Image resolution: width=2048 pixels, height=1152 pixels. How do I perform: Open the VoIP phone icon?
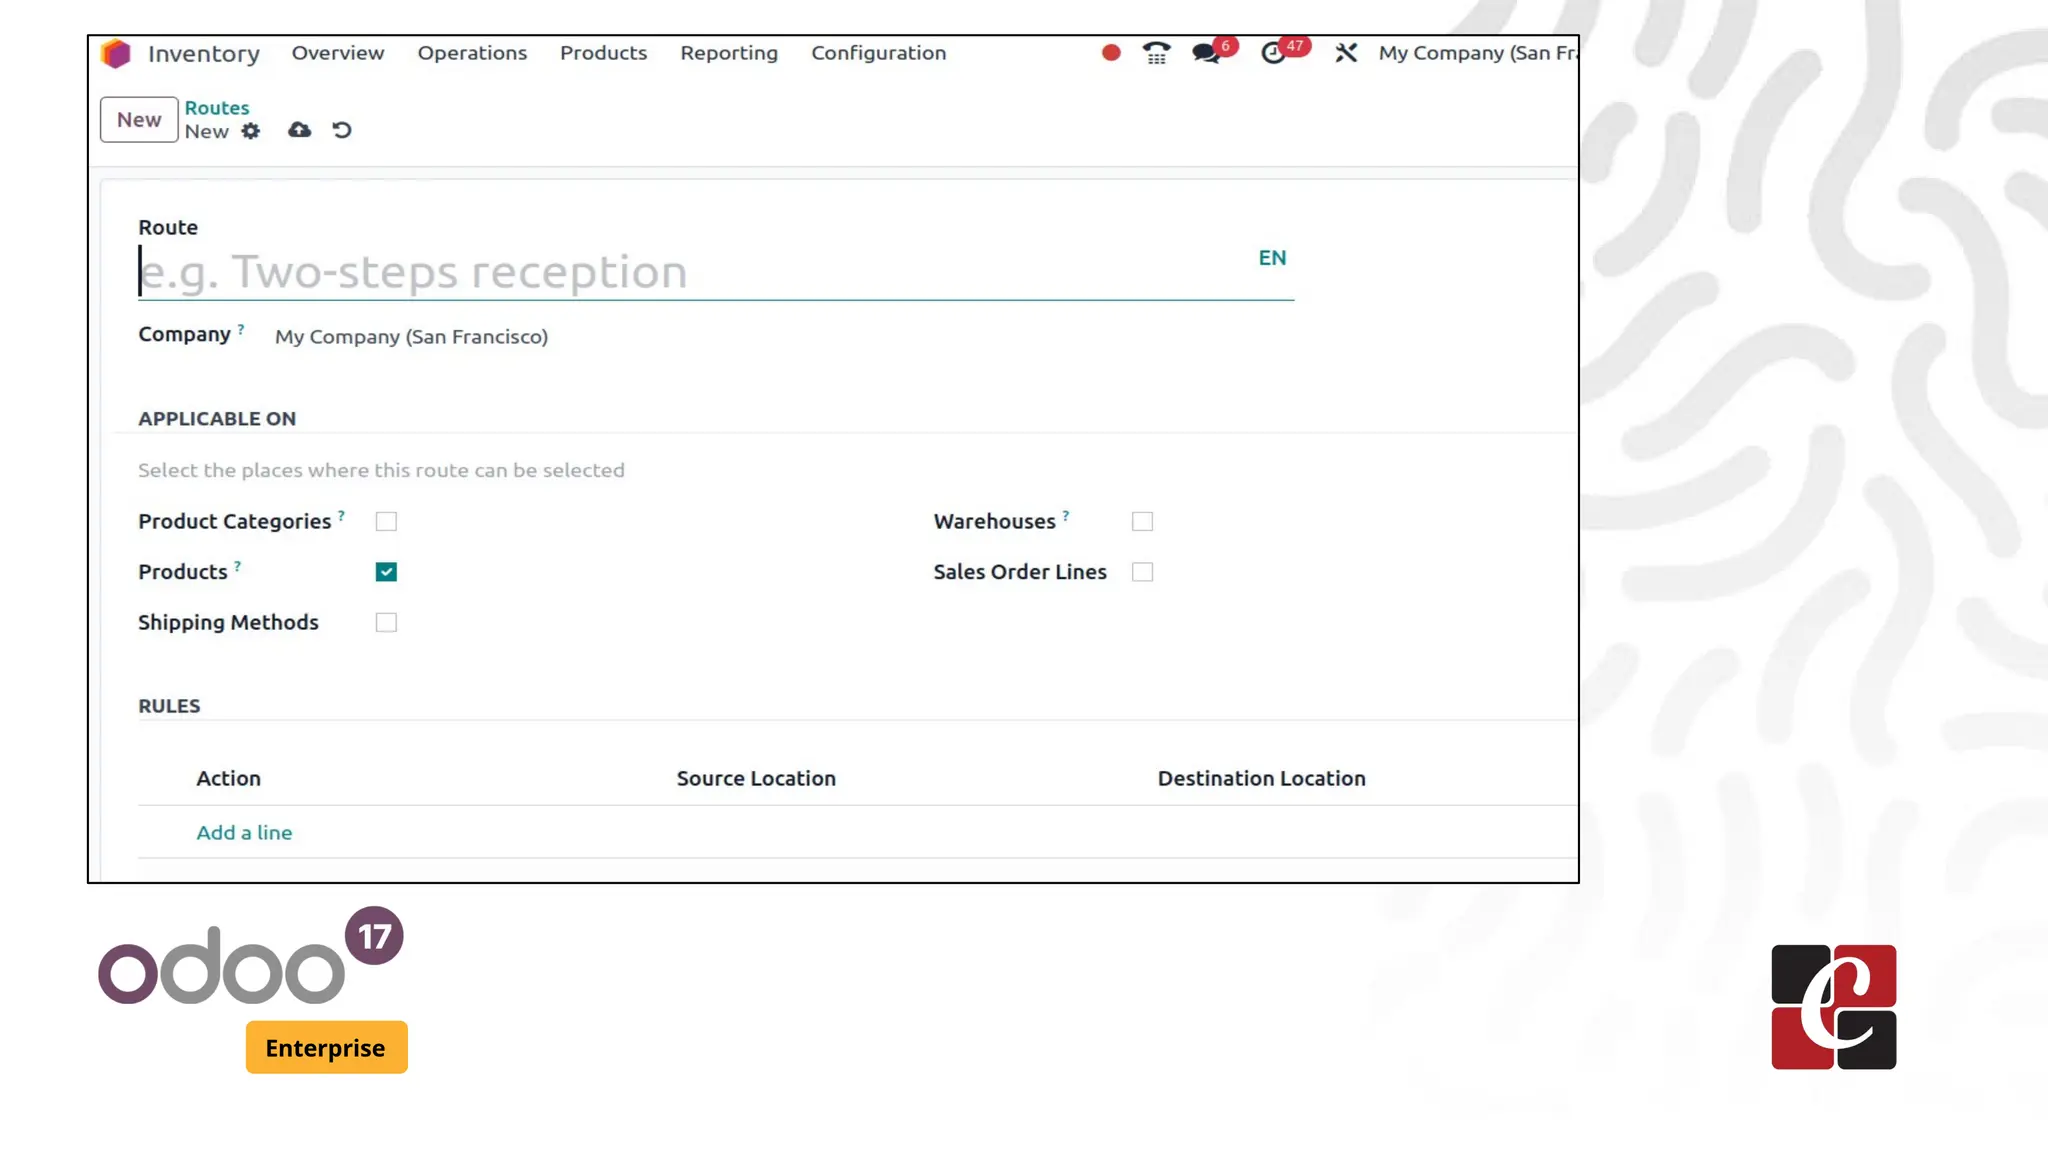click(1157, 53)
